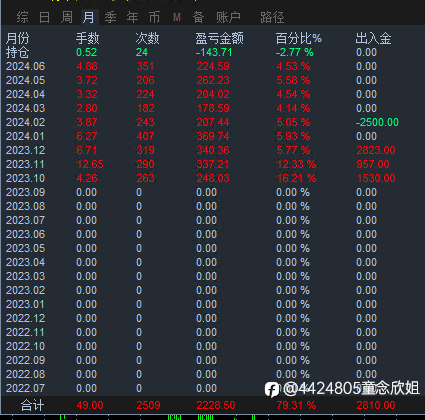Image resolution: width=425 pixels, height=420 pixels.
Task: Click percentage 16.21 % for 2023.10
Action: click(296, 178)
